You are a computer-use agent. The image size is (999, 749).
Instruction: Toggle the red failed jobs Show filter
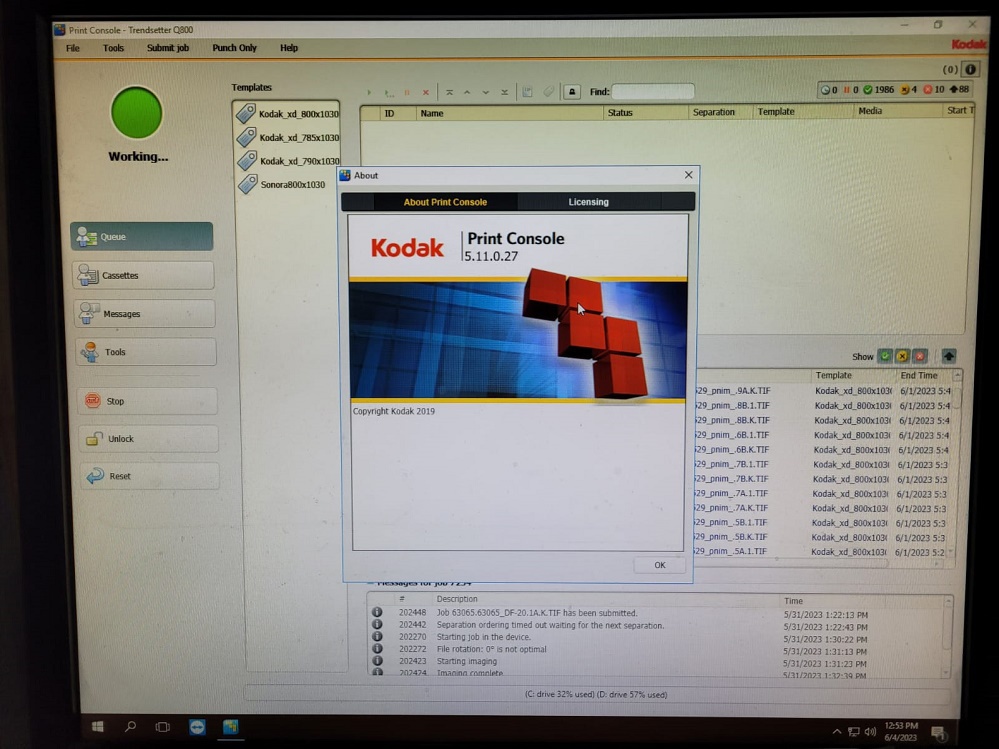coord(919,356)
